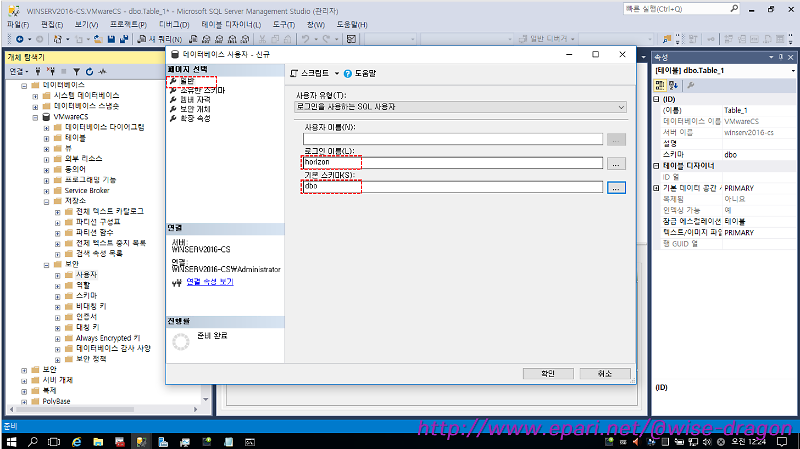Open the Script (스크립트) dropdown arrow
The width and height of the screenshot is (800, 449).
point(337,73)
